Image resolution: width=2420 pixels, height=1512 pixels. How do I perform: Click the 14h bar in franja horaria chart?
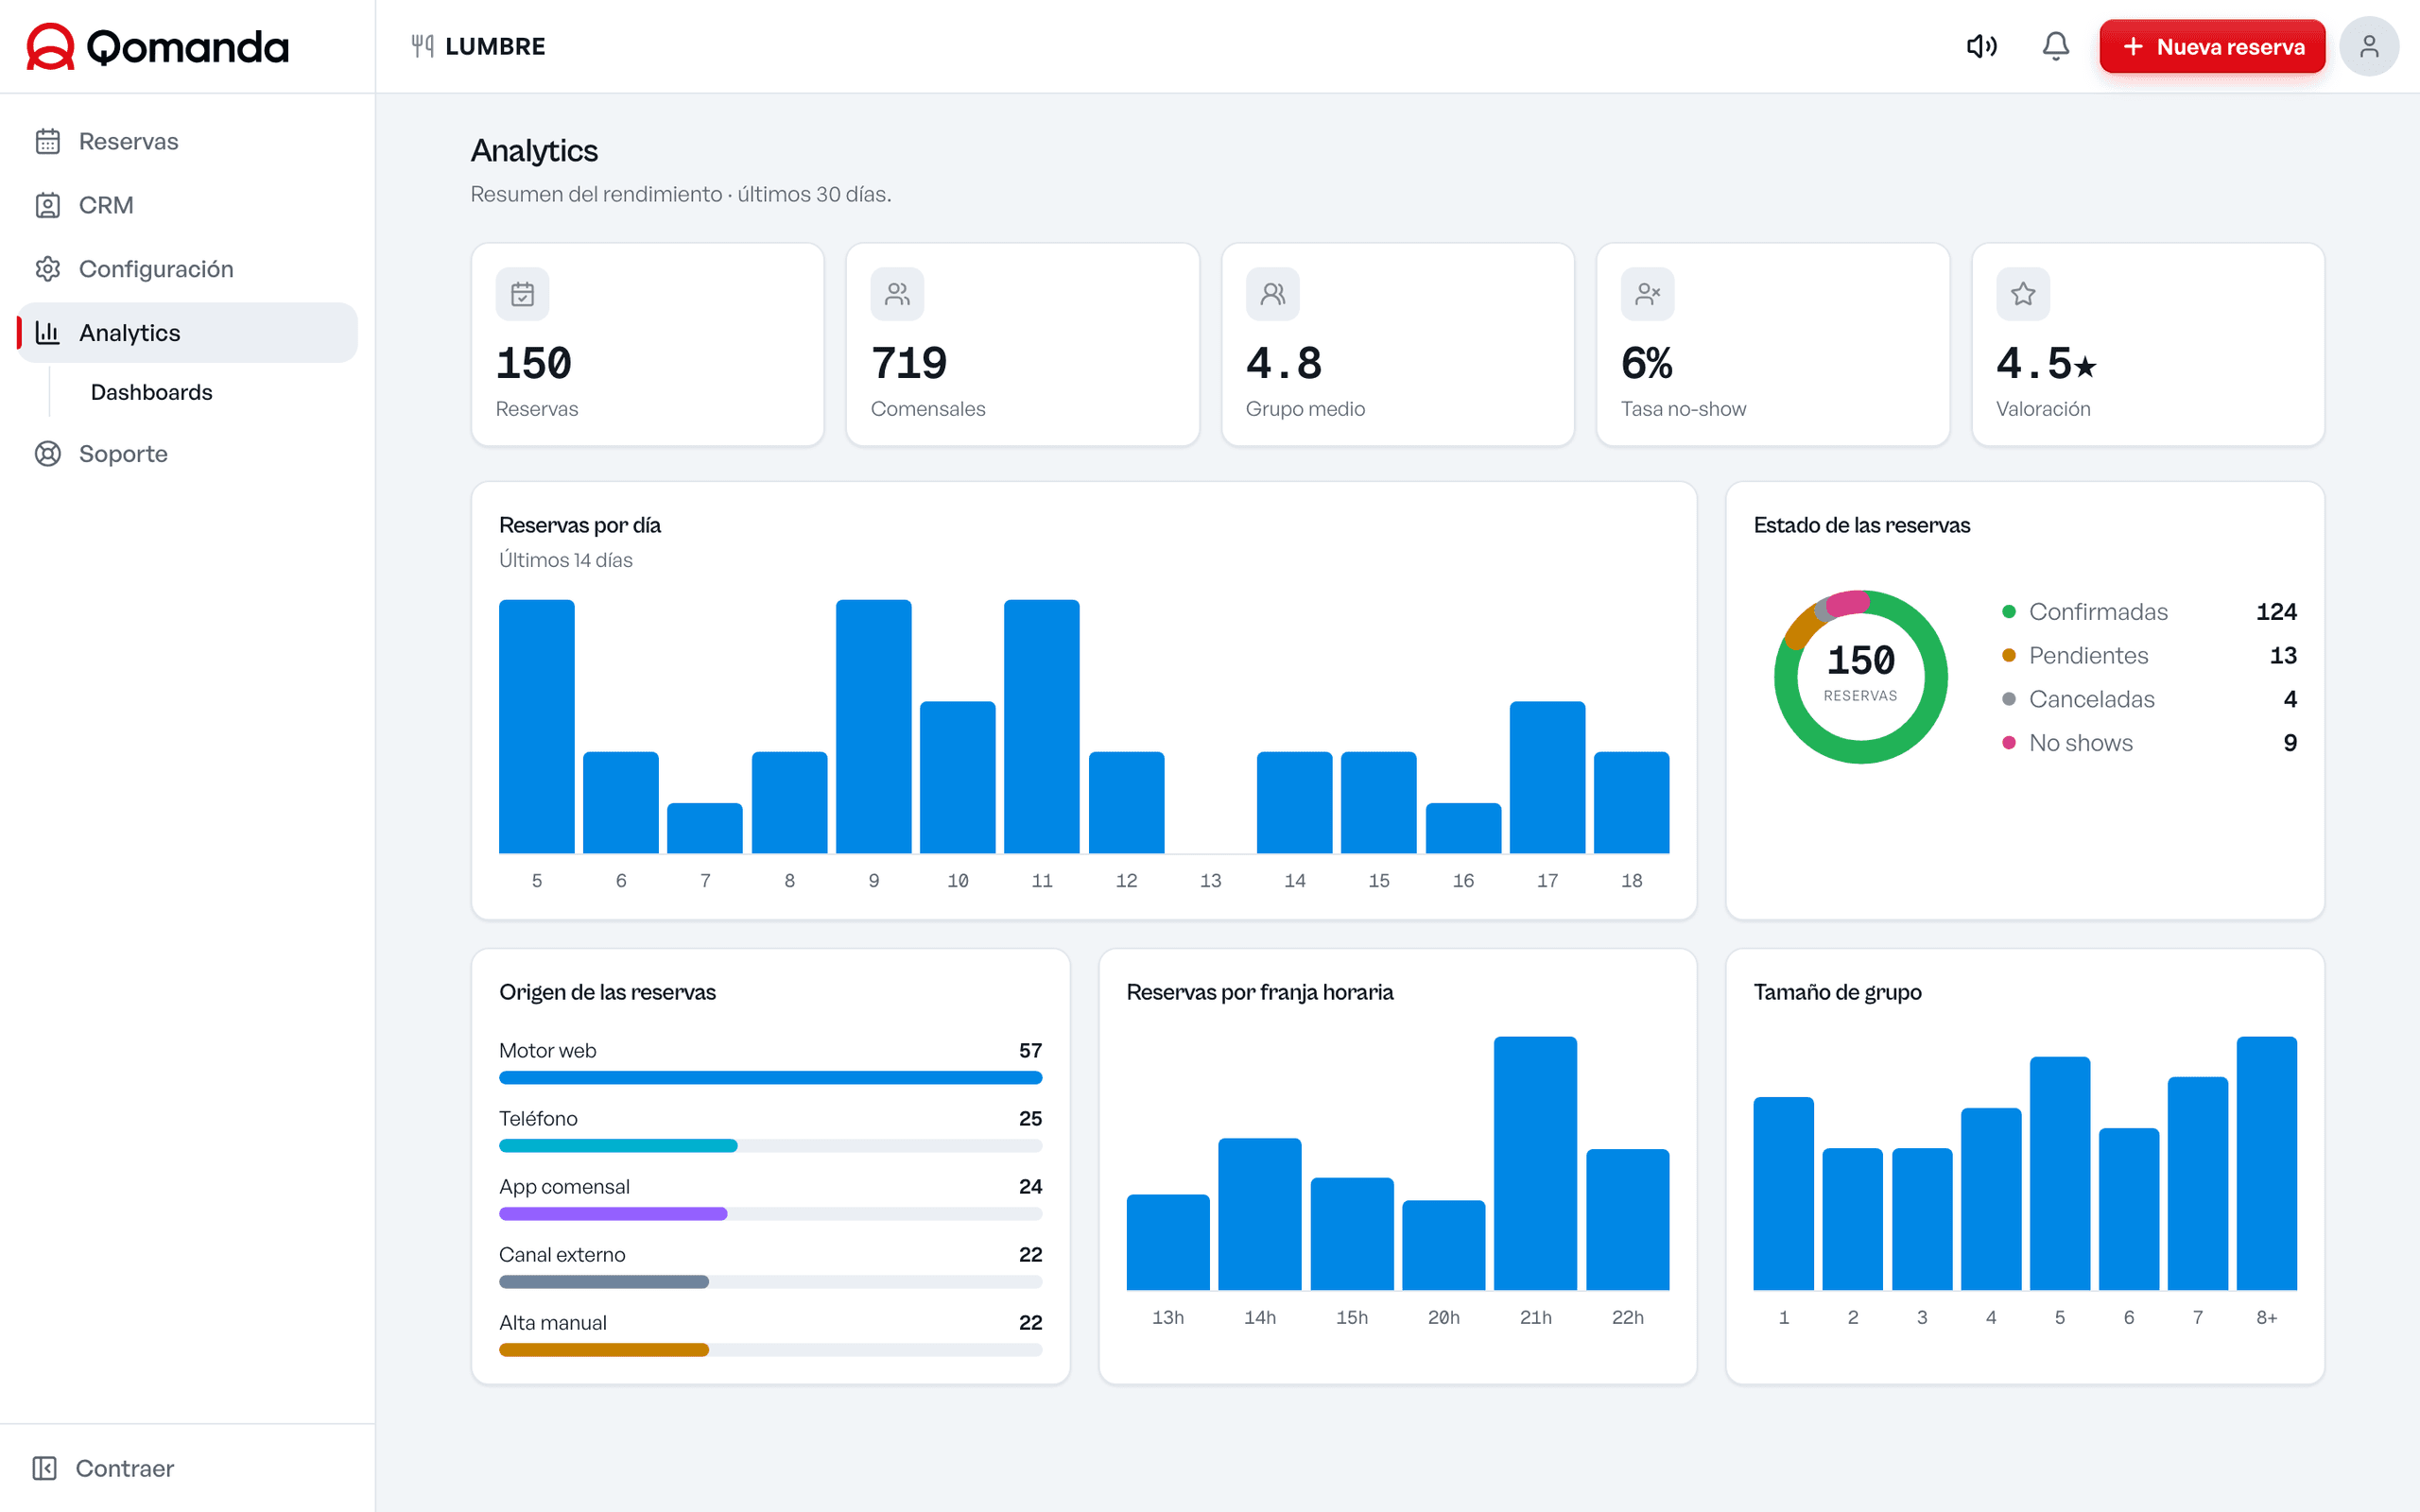pos(1260,1215)
